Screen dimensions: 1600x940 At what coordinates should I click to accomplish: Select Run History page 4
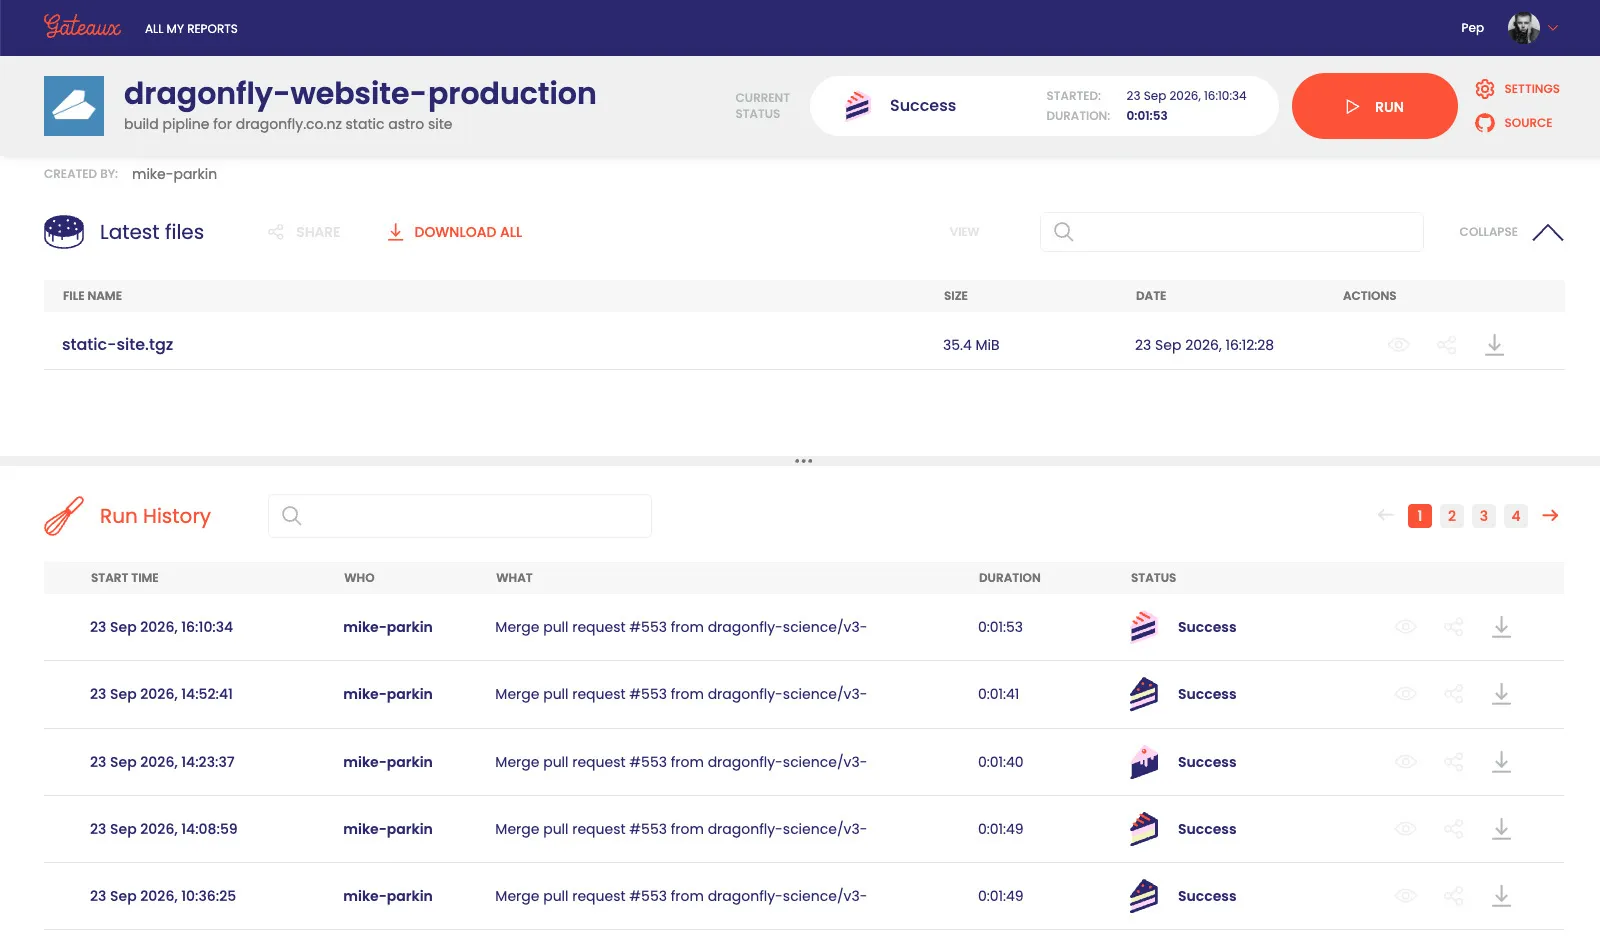1516,516
